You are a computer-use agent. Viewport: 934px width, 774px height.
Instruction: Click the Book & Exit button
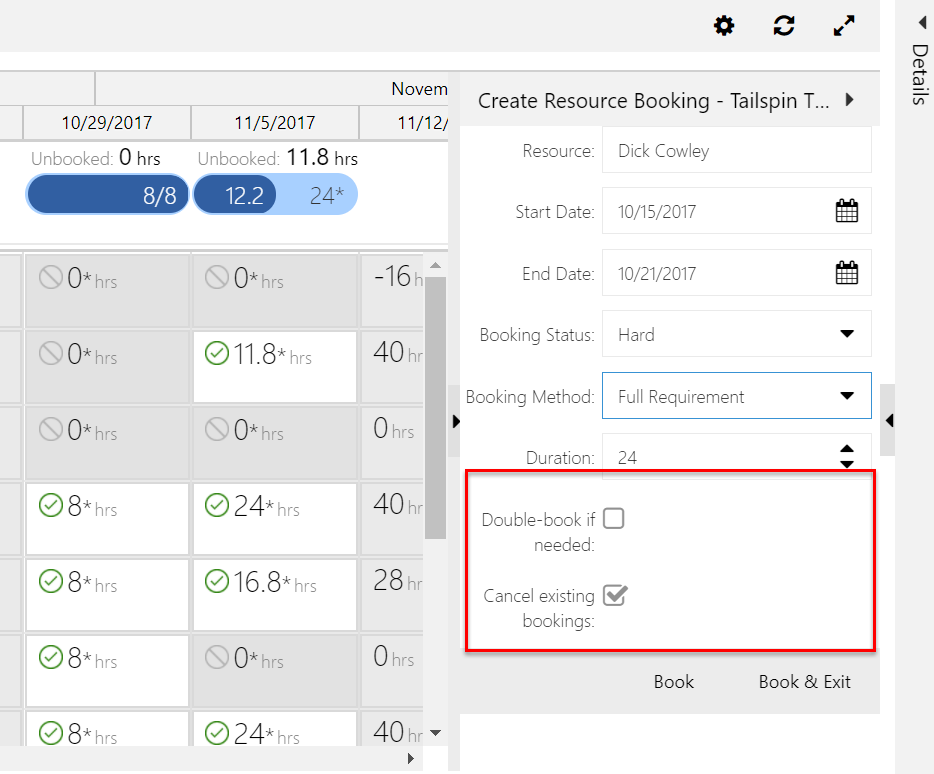[804, 682]
